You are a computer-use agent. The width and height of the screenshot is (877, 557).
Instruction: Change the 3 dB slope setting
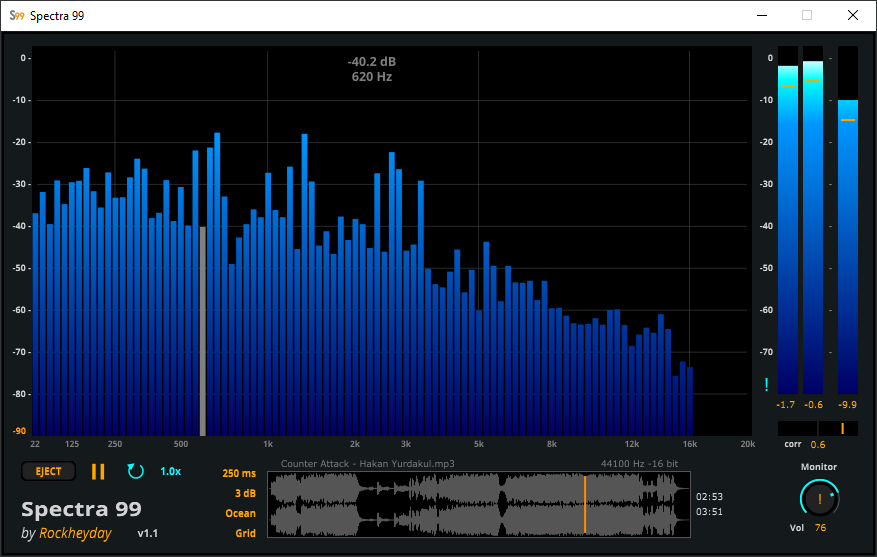244,493
